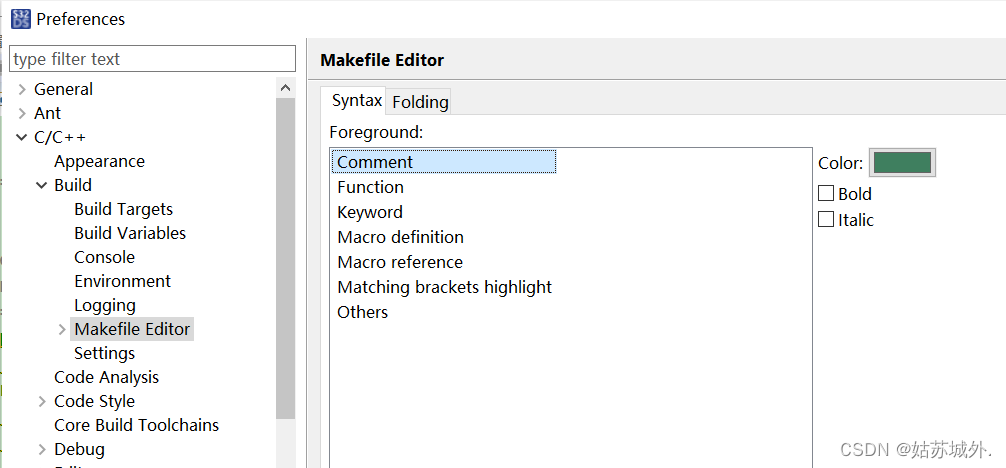Expand the Ant tree node
Screen dimensions: 1006x468
(22, 114)
